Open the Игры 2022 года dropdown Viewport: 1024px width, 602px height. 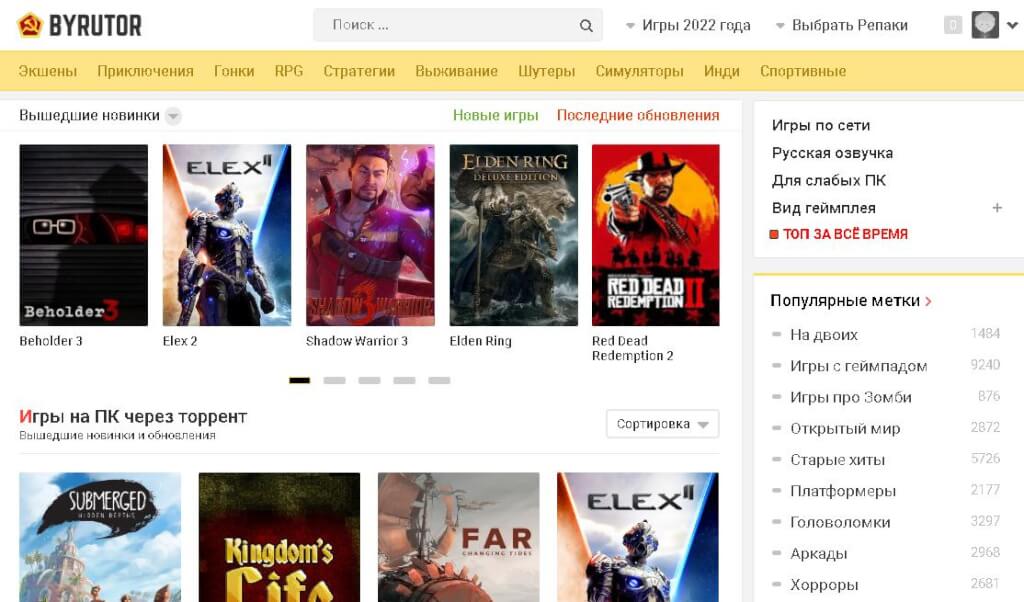688,25
